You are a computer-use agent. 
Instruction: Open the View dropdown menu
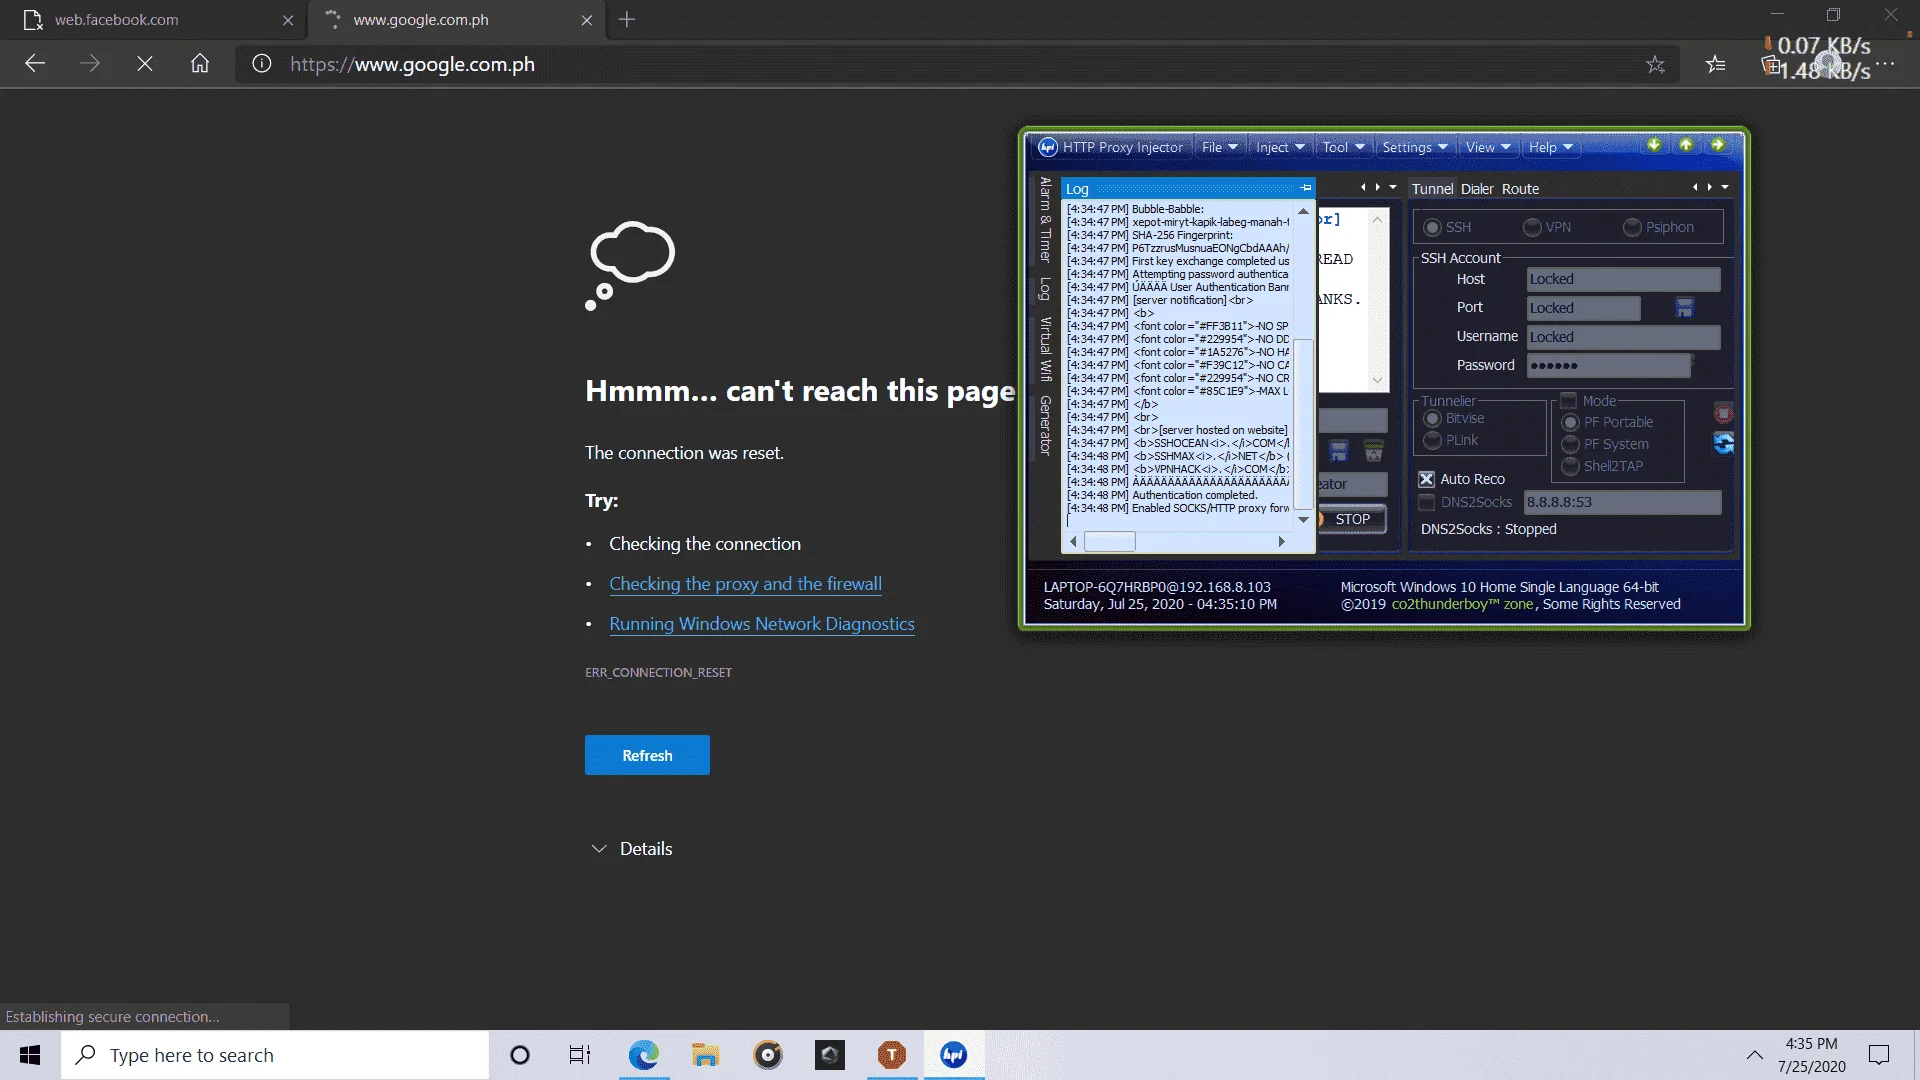(x=1487, y=147)
